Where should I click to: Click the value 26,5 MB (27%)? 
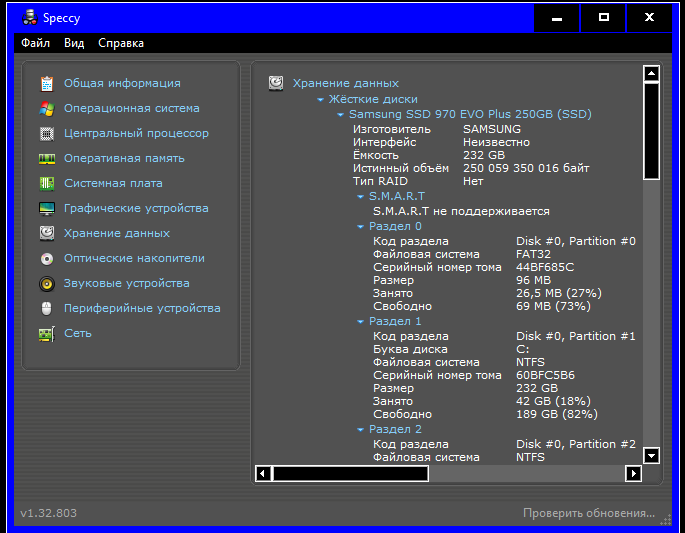559,293
